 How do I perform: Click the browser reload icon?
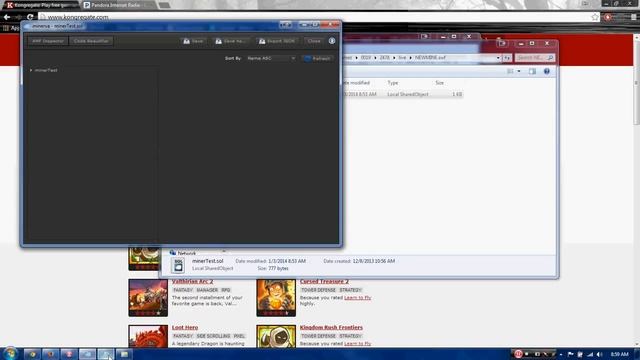tap(30, 17)
